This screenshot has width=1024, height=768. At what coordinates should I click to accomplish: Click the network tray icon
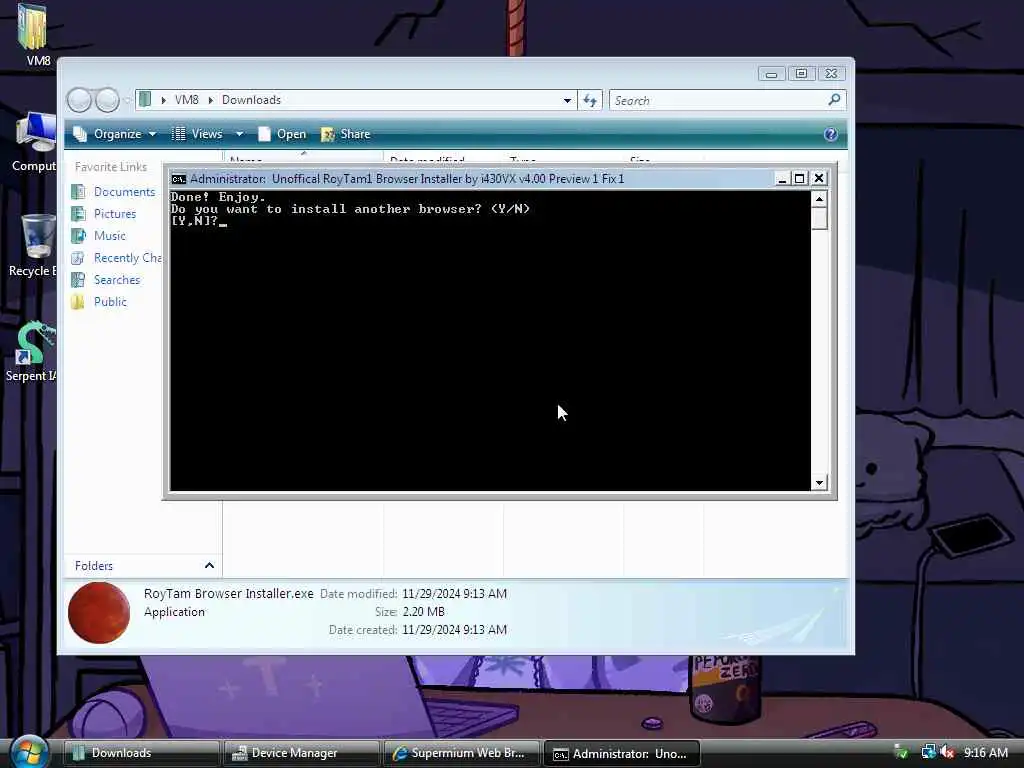928,752
